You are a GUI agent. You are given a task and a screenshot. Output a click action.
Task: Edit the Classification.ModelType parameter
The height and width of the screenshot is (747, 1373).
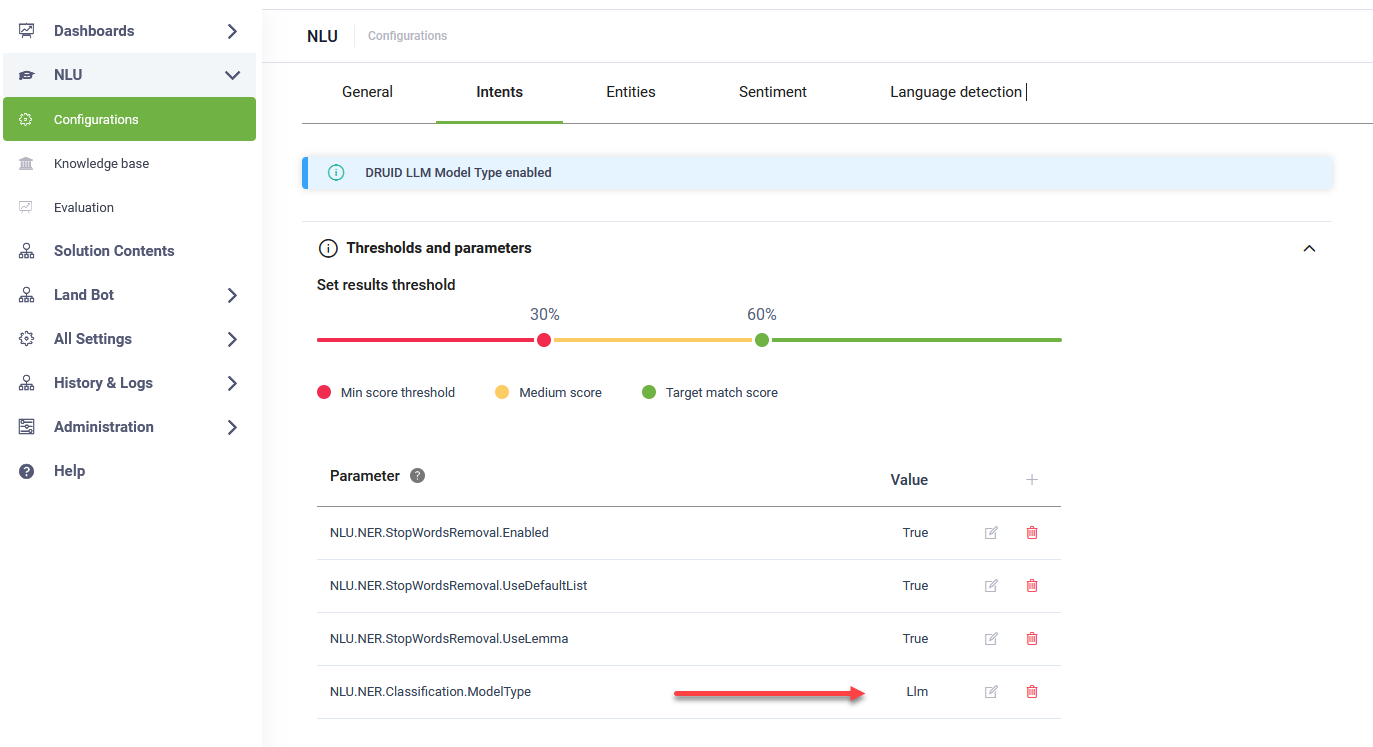tap(991, 692)
